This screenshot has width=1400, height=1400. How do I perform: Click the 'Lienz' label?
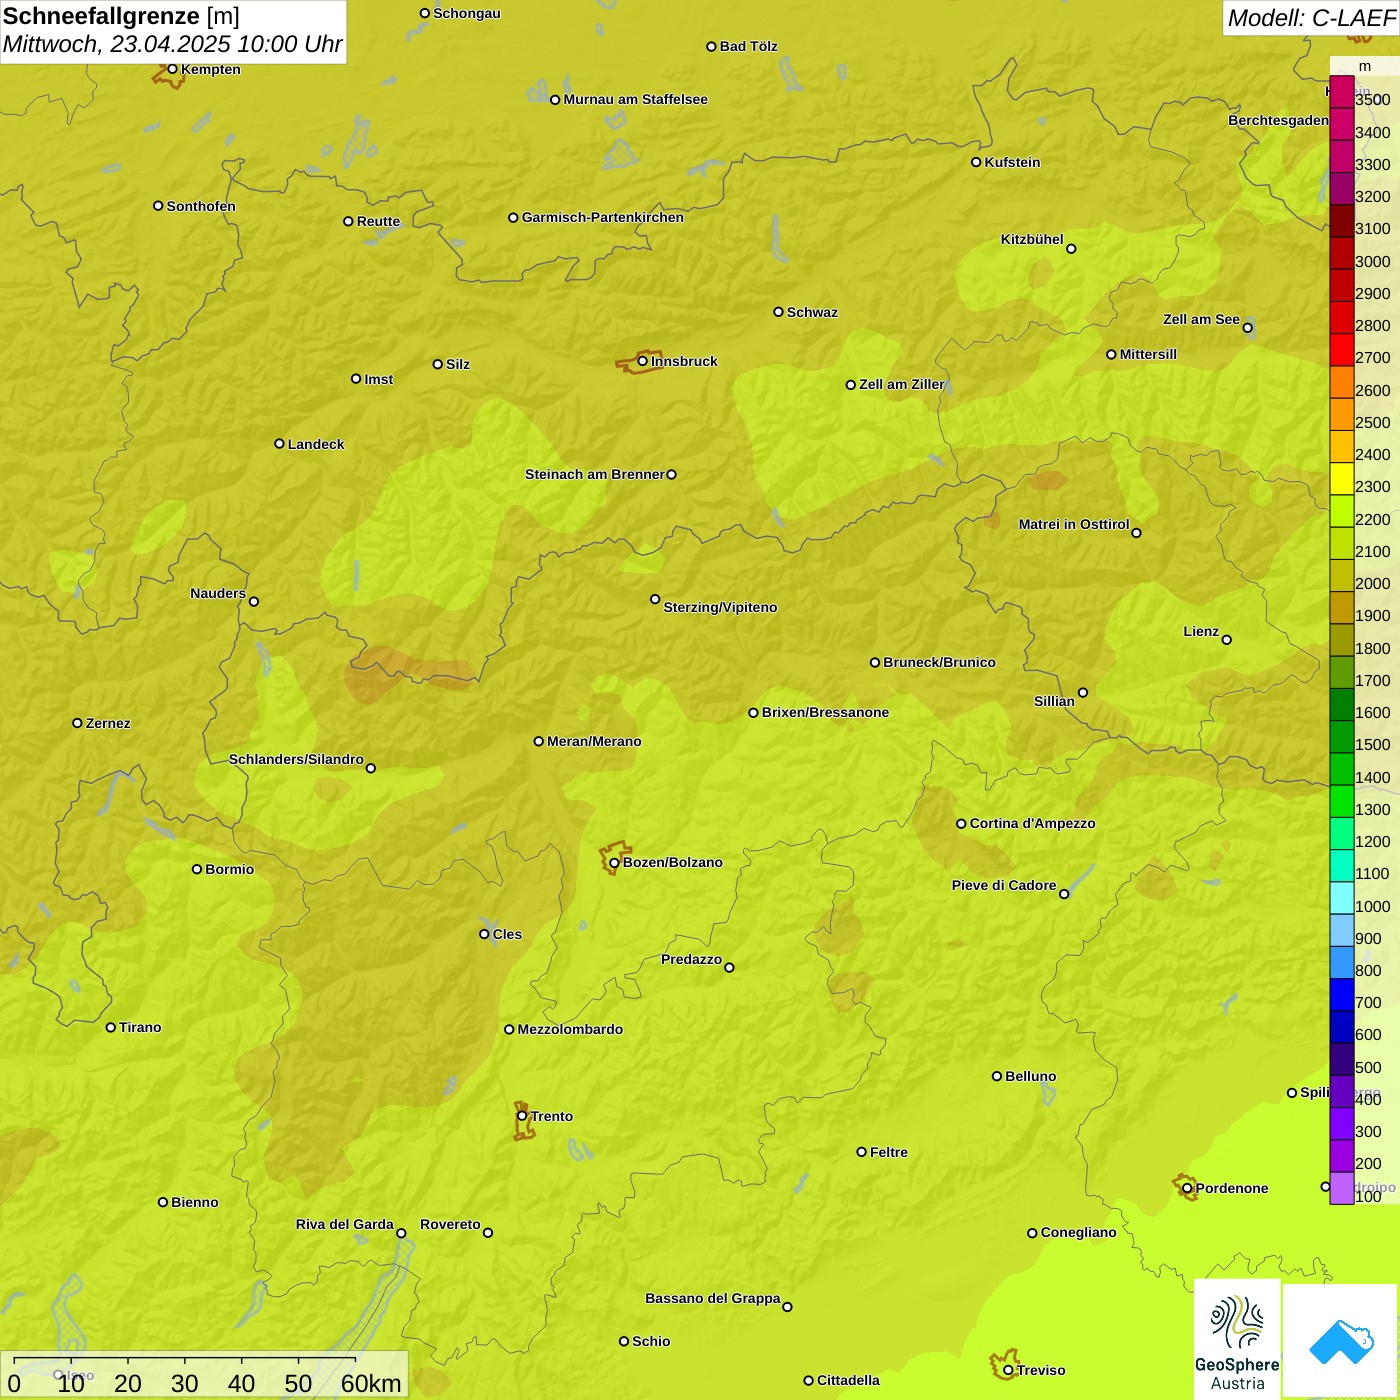pos(1201,631)
